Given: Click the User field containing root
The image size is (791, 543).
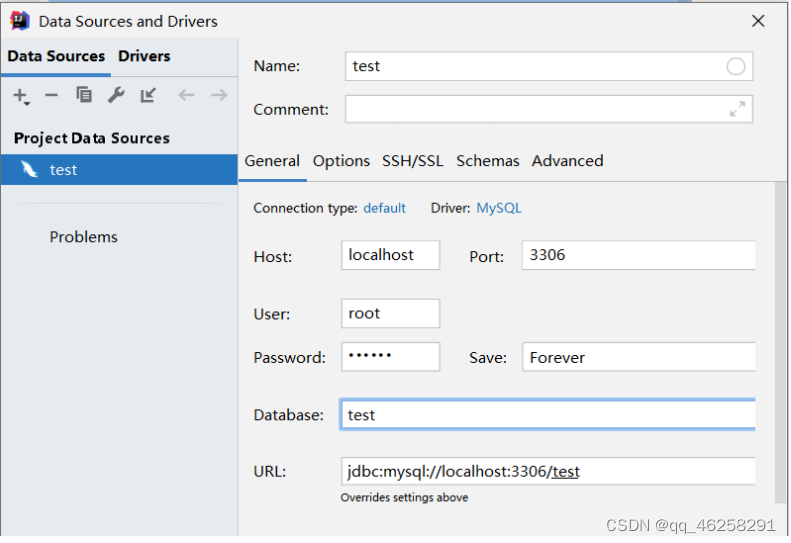Looking at the screenshot, I should click(390, 313).
